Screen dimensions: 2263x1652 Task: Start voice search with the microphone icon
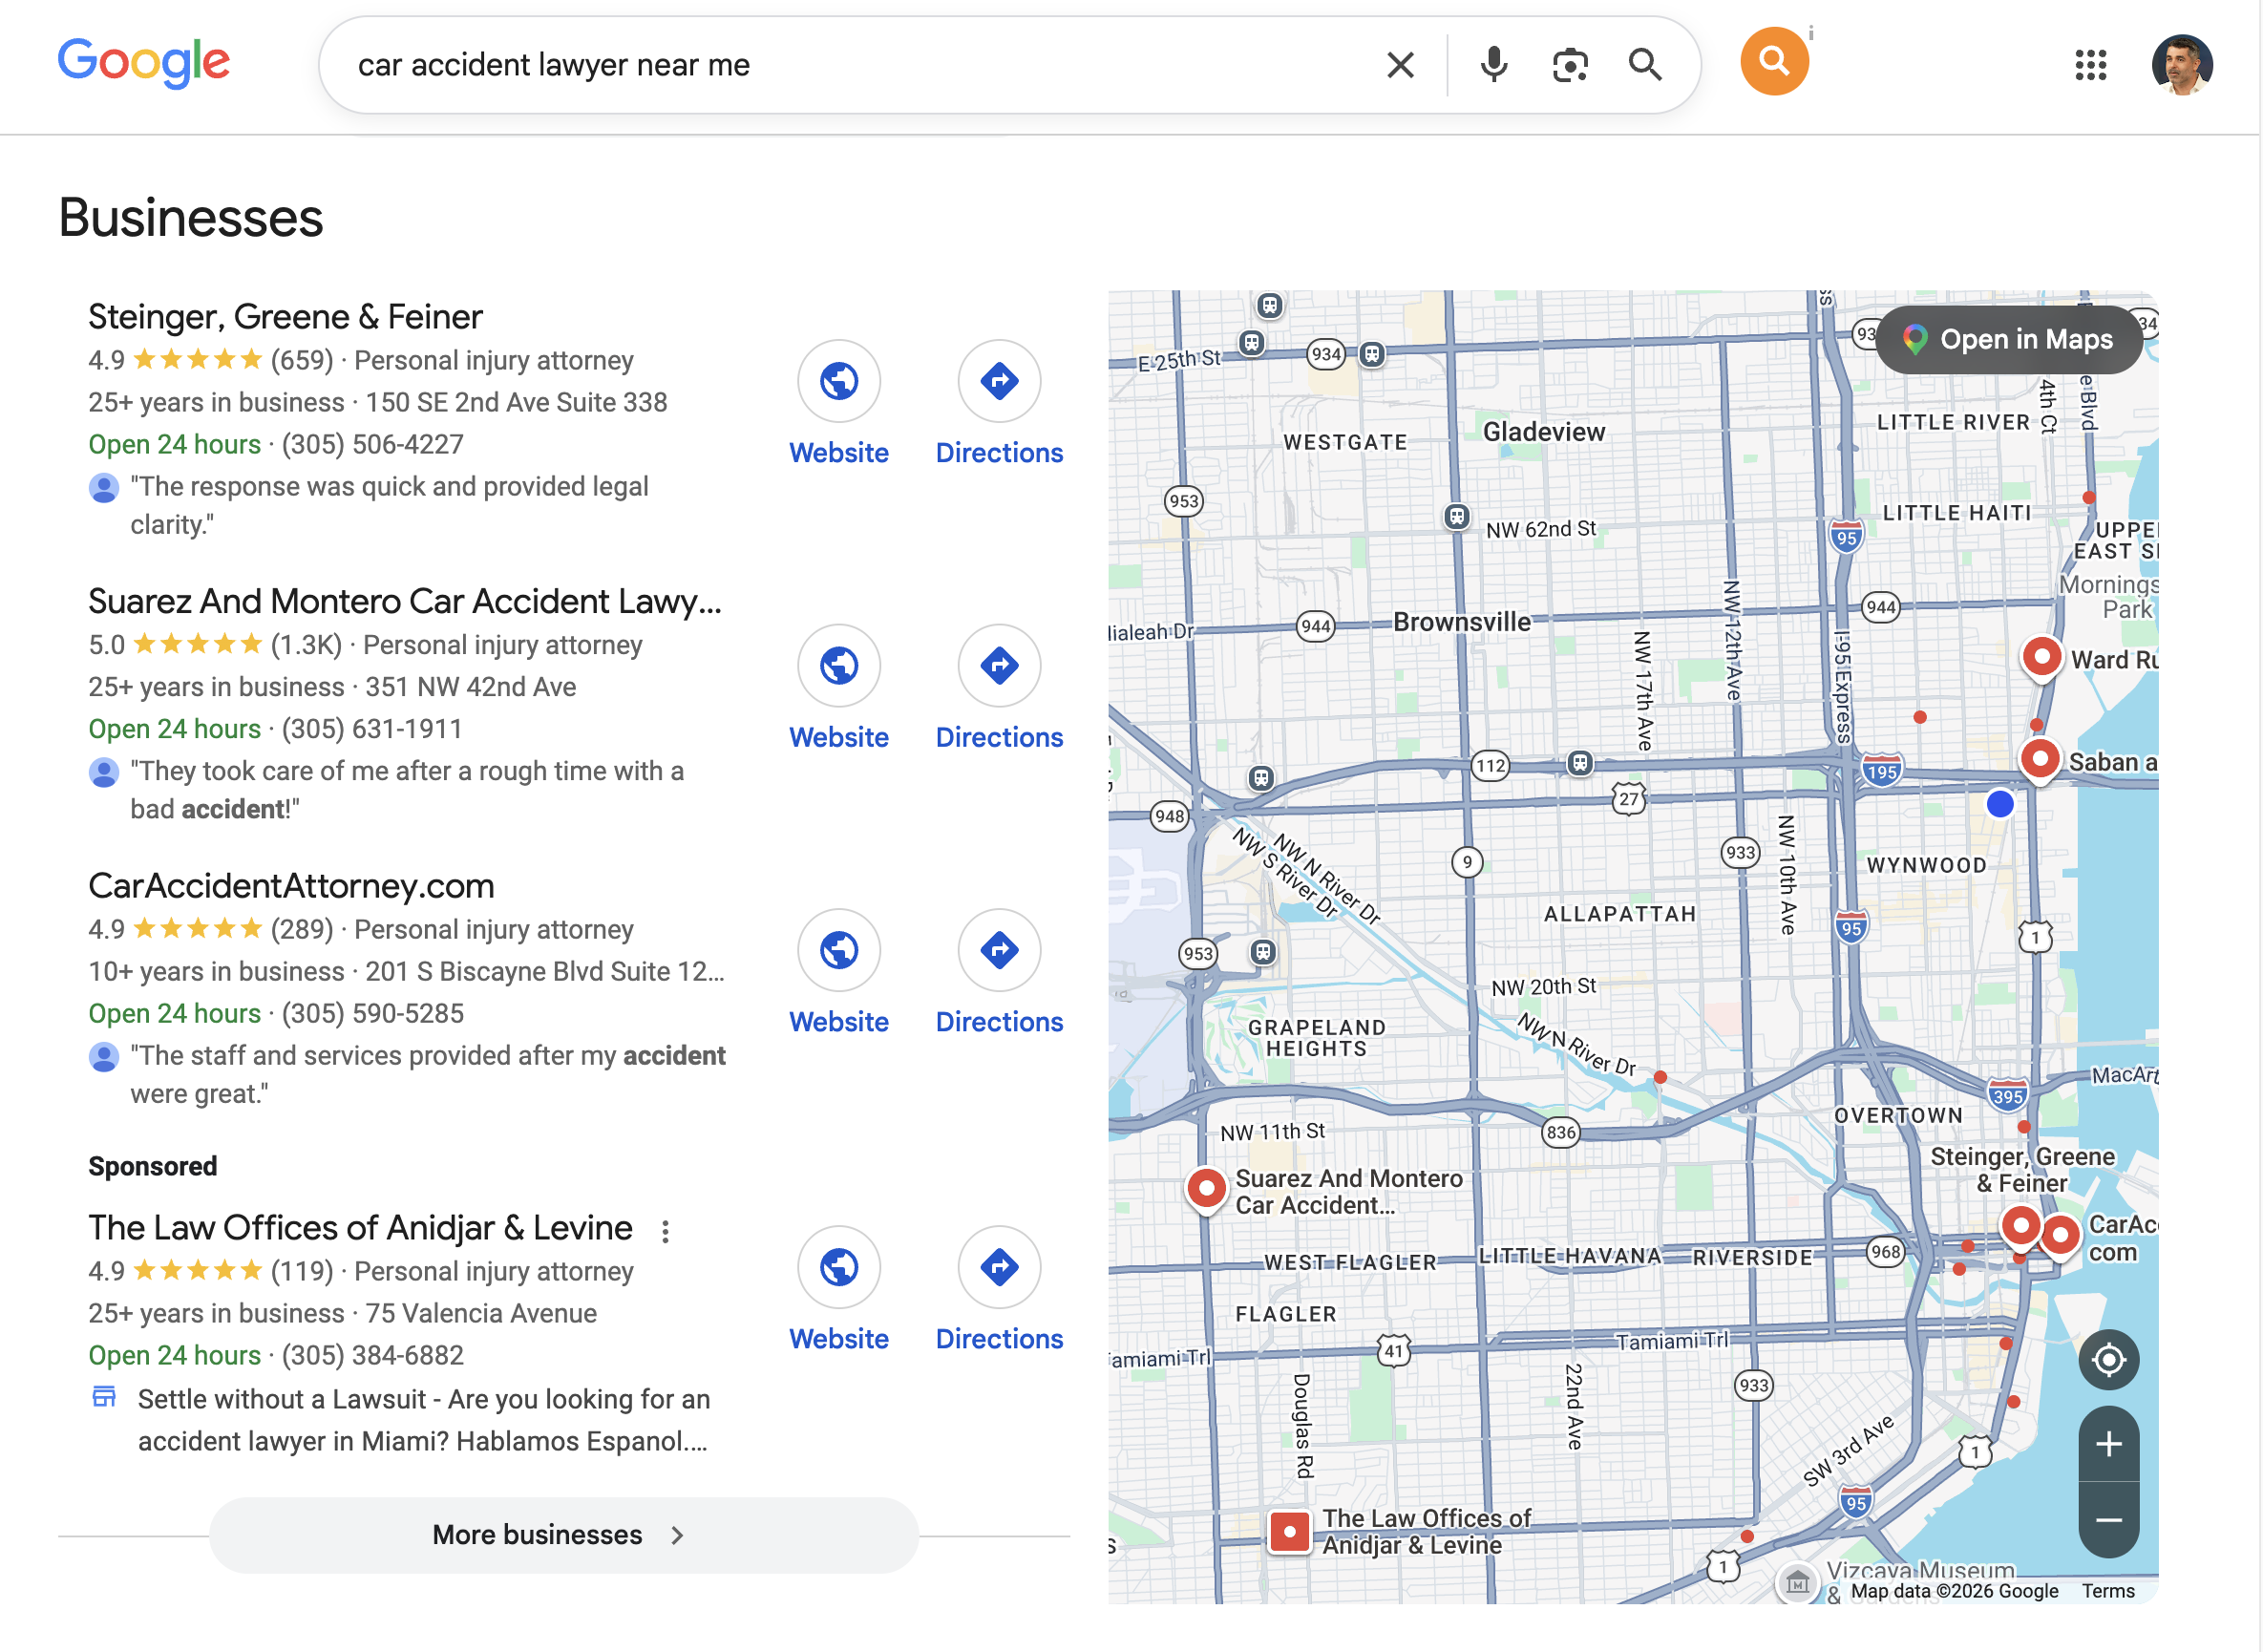[1493, 65]
